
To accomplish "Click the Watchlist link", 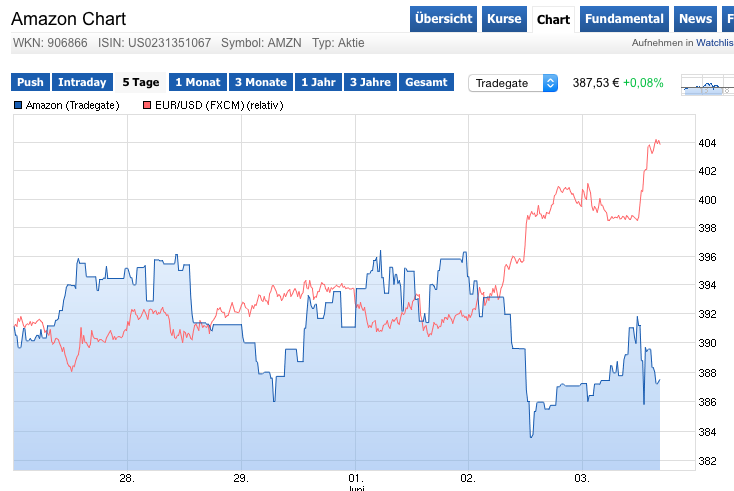I will [714, 43].
